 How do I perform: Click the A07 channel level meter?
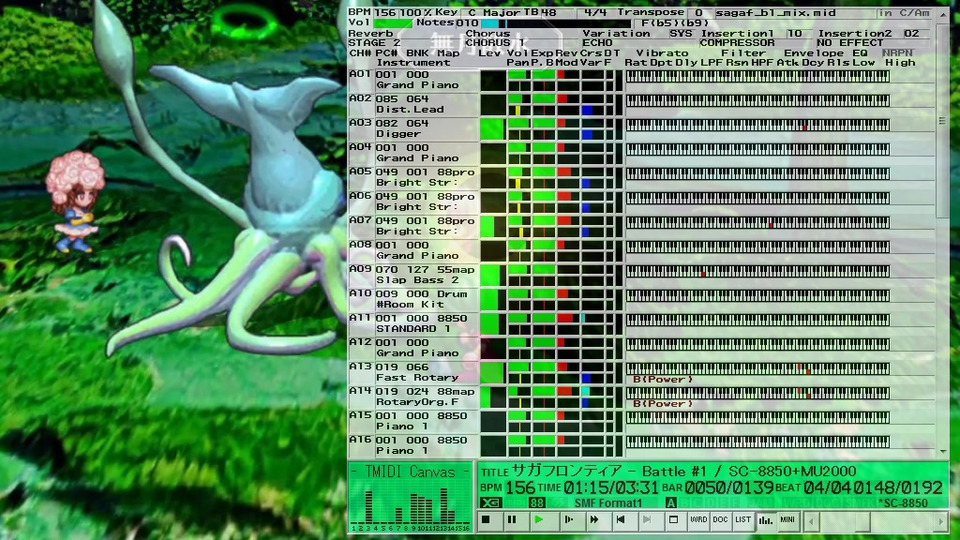click(493, 227)
